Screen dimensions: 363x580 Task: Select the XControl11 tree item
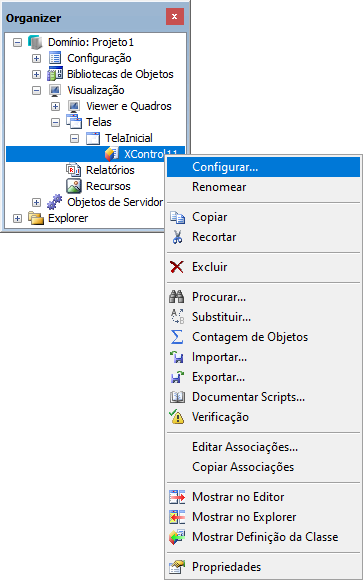click(95, 154)
